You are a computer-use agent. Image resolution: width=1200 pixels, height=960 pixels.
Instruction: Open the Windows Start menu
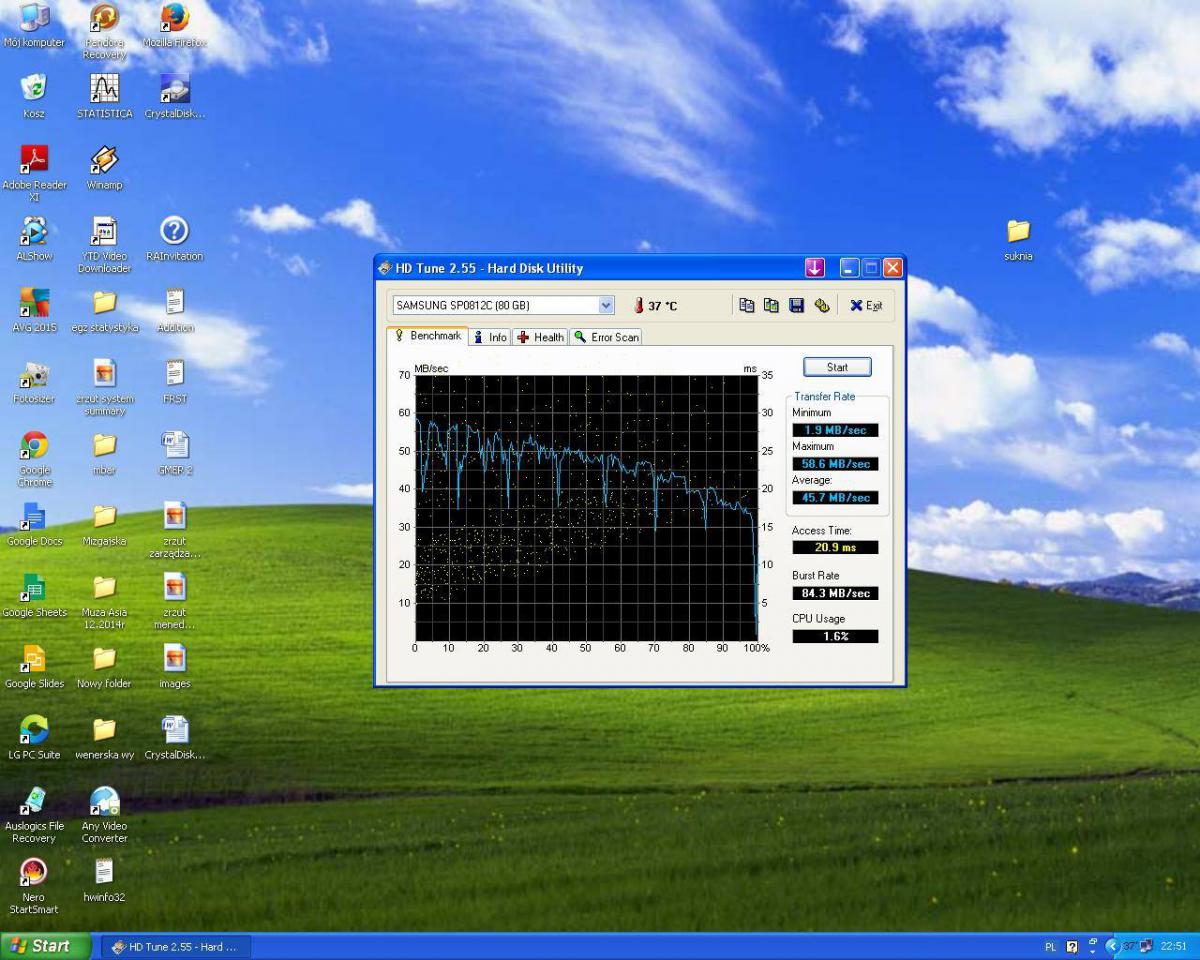point(46,946)
